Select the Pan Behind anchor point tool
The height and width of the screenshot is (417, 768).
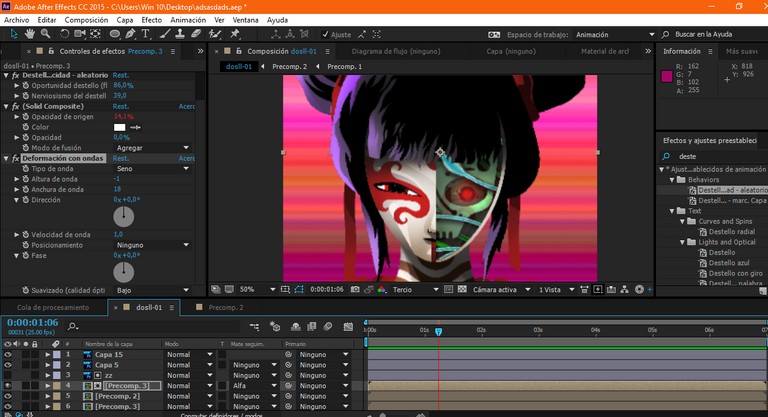coord(96,34)
